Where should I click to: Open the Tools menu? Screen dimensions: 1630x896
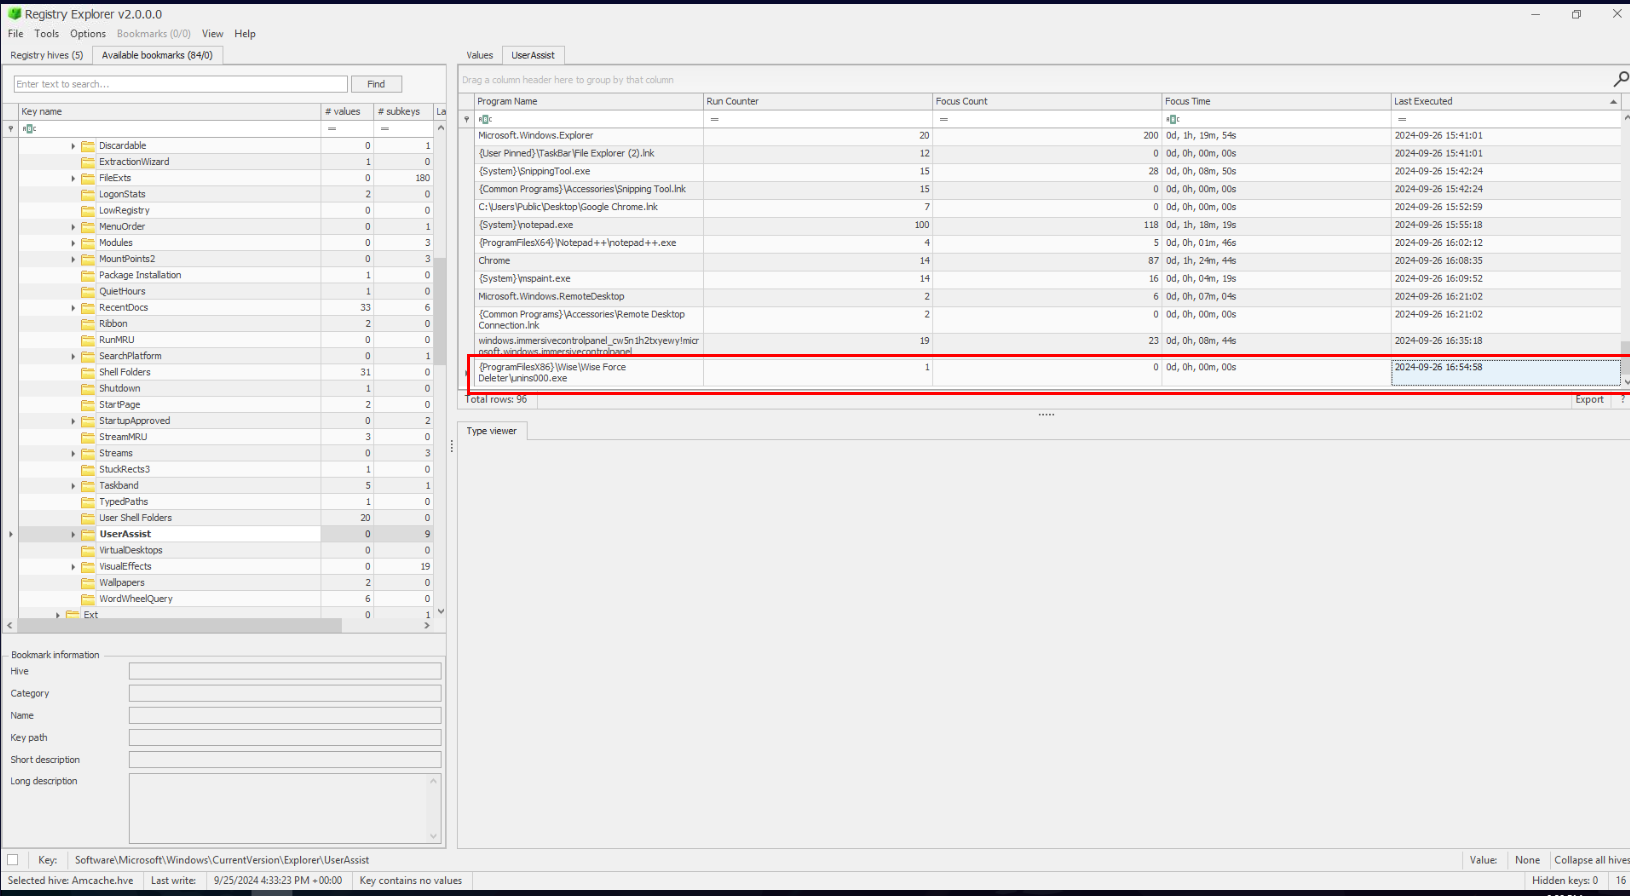46,33
